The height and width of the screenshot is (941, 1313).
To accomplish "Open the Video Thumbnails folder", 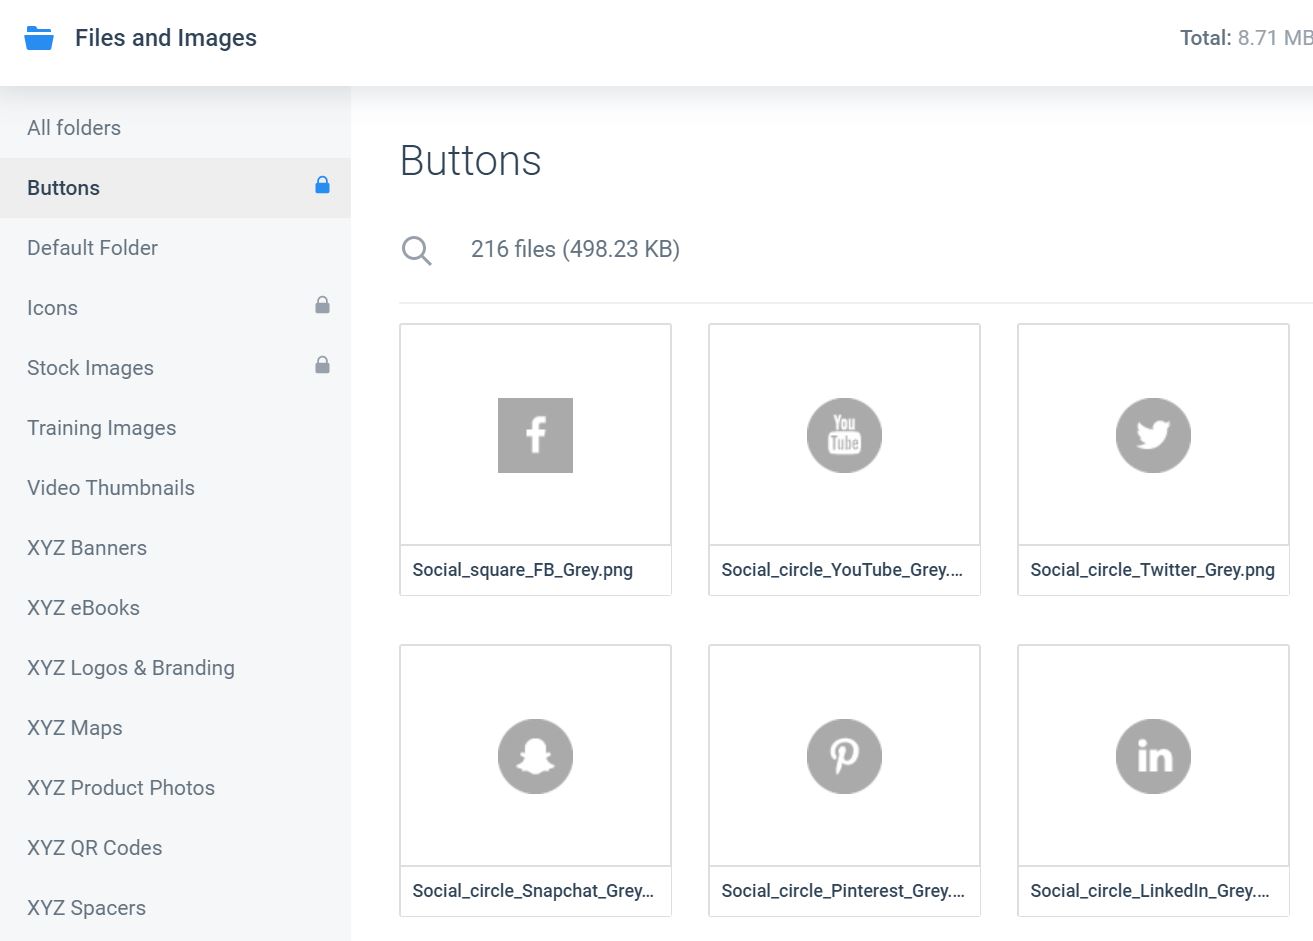I will coord(175,488).
